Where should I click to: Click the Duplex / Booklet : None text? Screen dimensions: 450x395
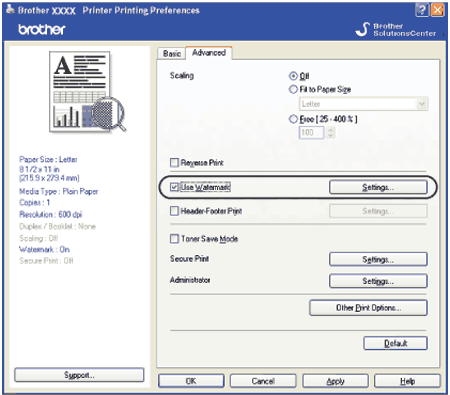(57, 226)
